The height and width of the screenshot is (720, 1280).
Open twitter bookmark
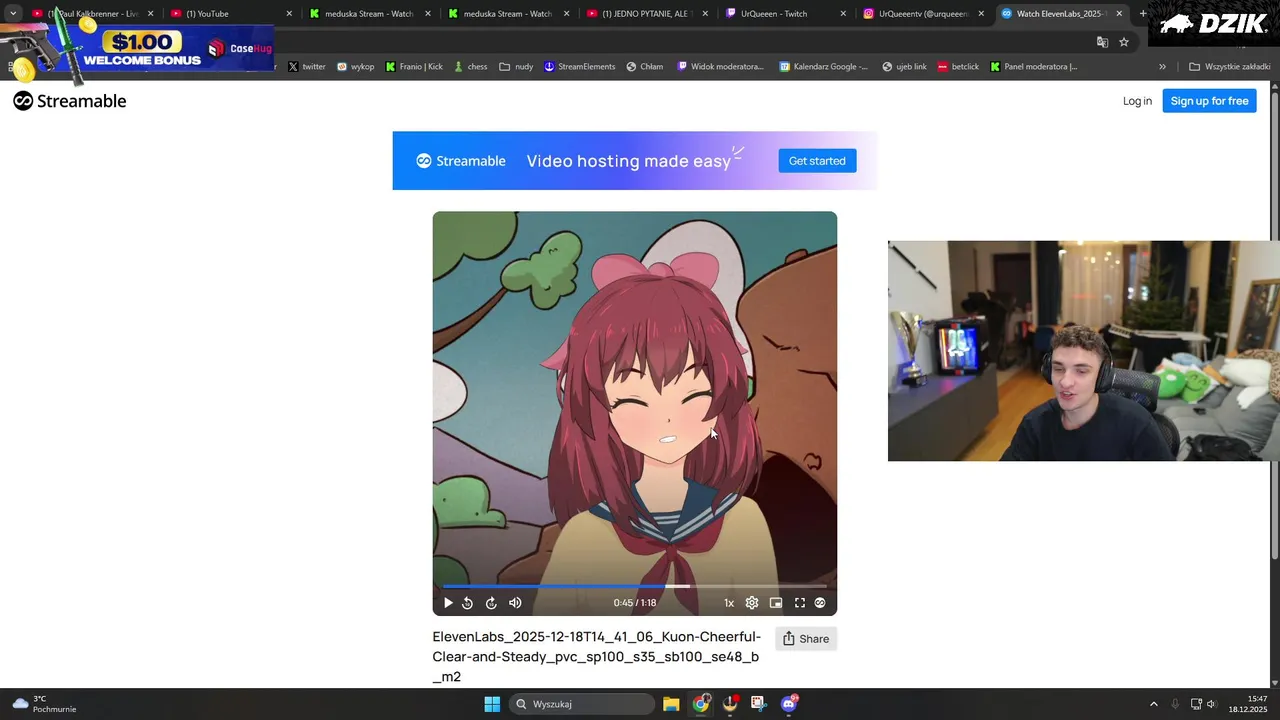click(307, 67)
